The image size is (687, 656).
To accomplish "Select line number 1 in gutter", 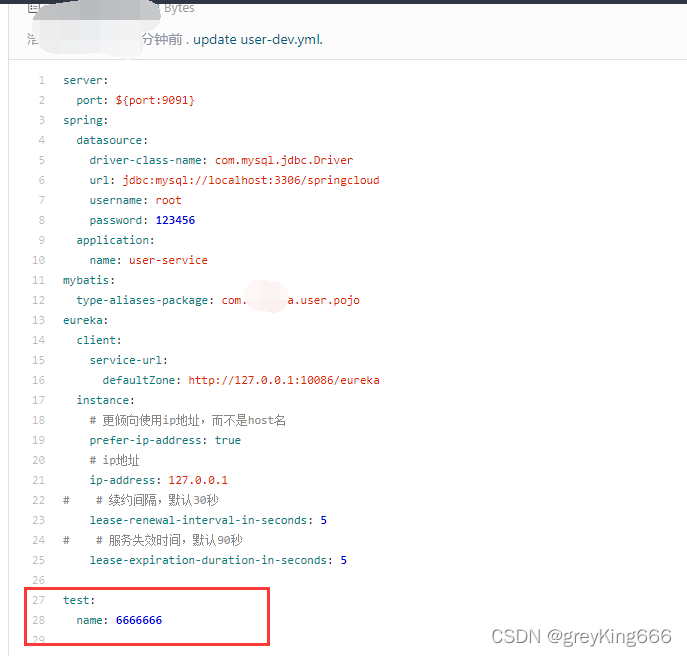I will point(42,80).
